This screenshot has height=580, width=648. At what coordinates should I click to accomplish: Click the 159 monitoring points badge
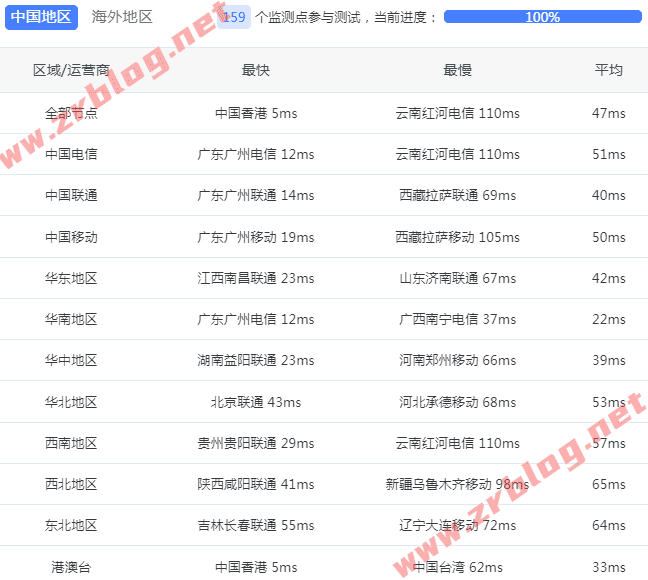[234, 17]
